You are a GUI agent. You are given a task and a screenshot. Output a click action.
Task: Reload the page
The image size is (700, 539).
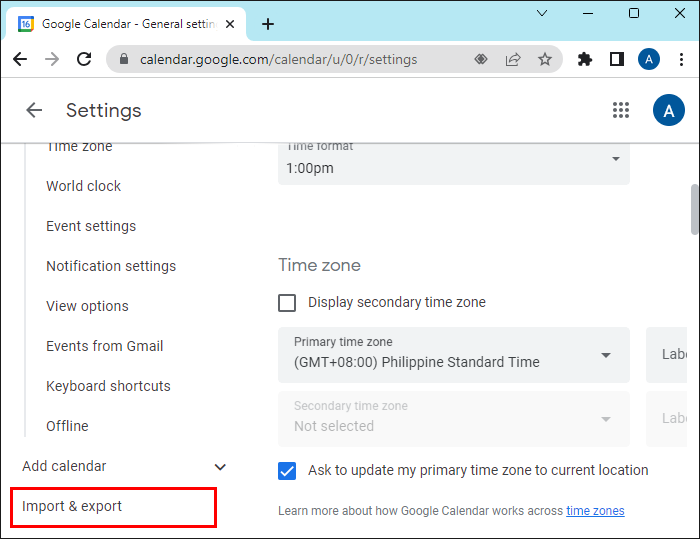pos(82,59)
